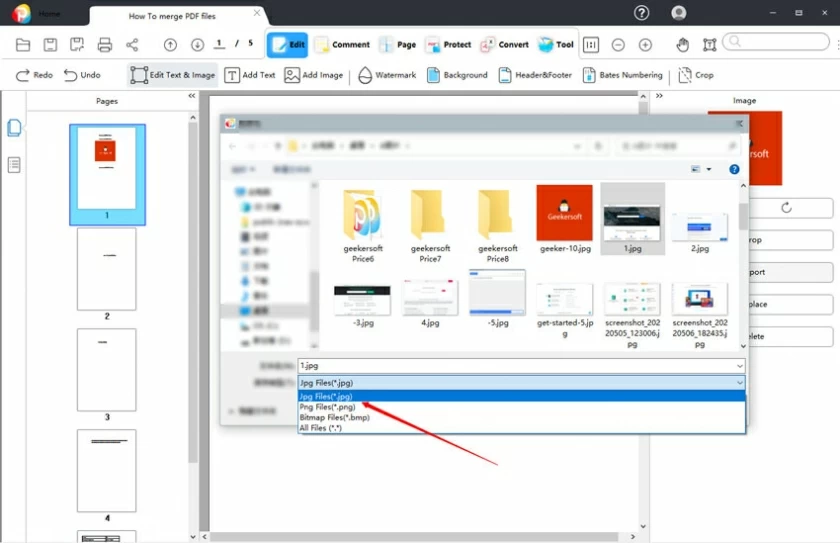Click the Redo button
Screen dimensions: 840x543
(34, 75)
